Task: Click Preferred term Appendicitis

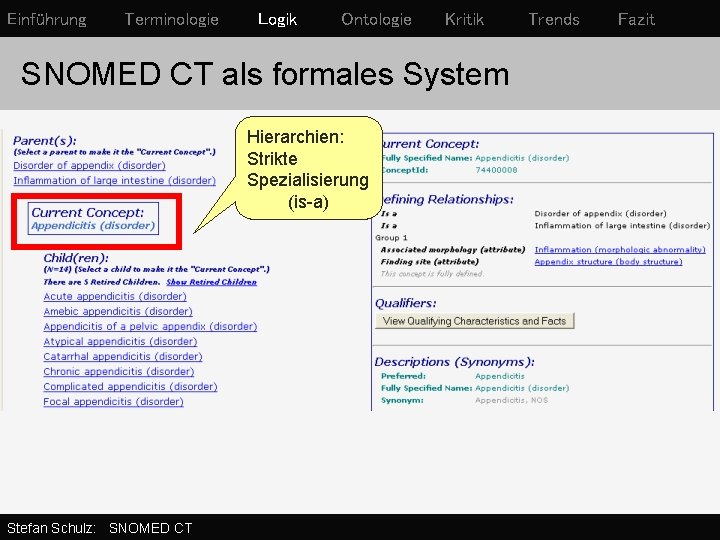Action: pos(500,376)
